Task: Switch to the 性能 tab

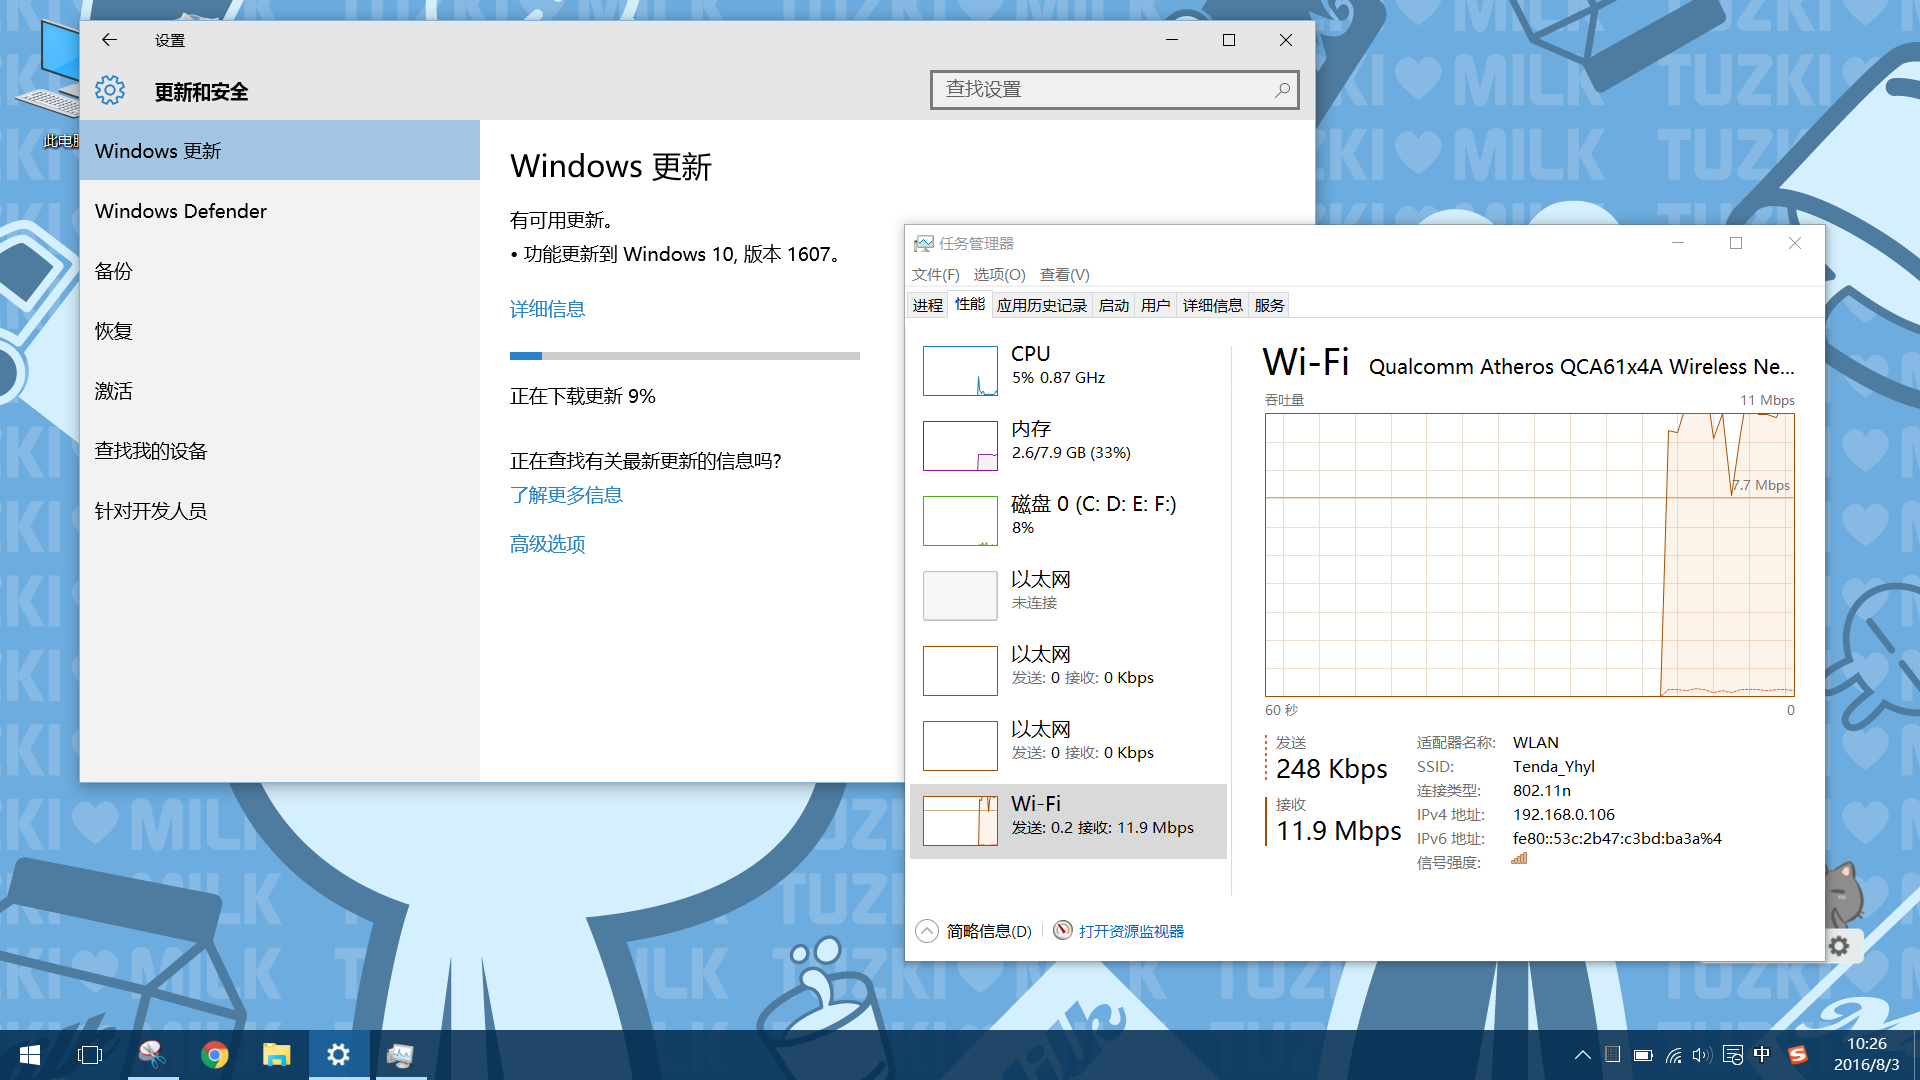Action: (x=969, y=304)
